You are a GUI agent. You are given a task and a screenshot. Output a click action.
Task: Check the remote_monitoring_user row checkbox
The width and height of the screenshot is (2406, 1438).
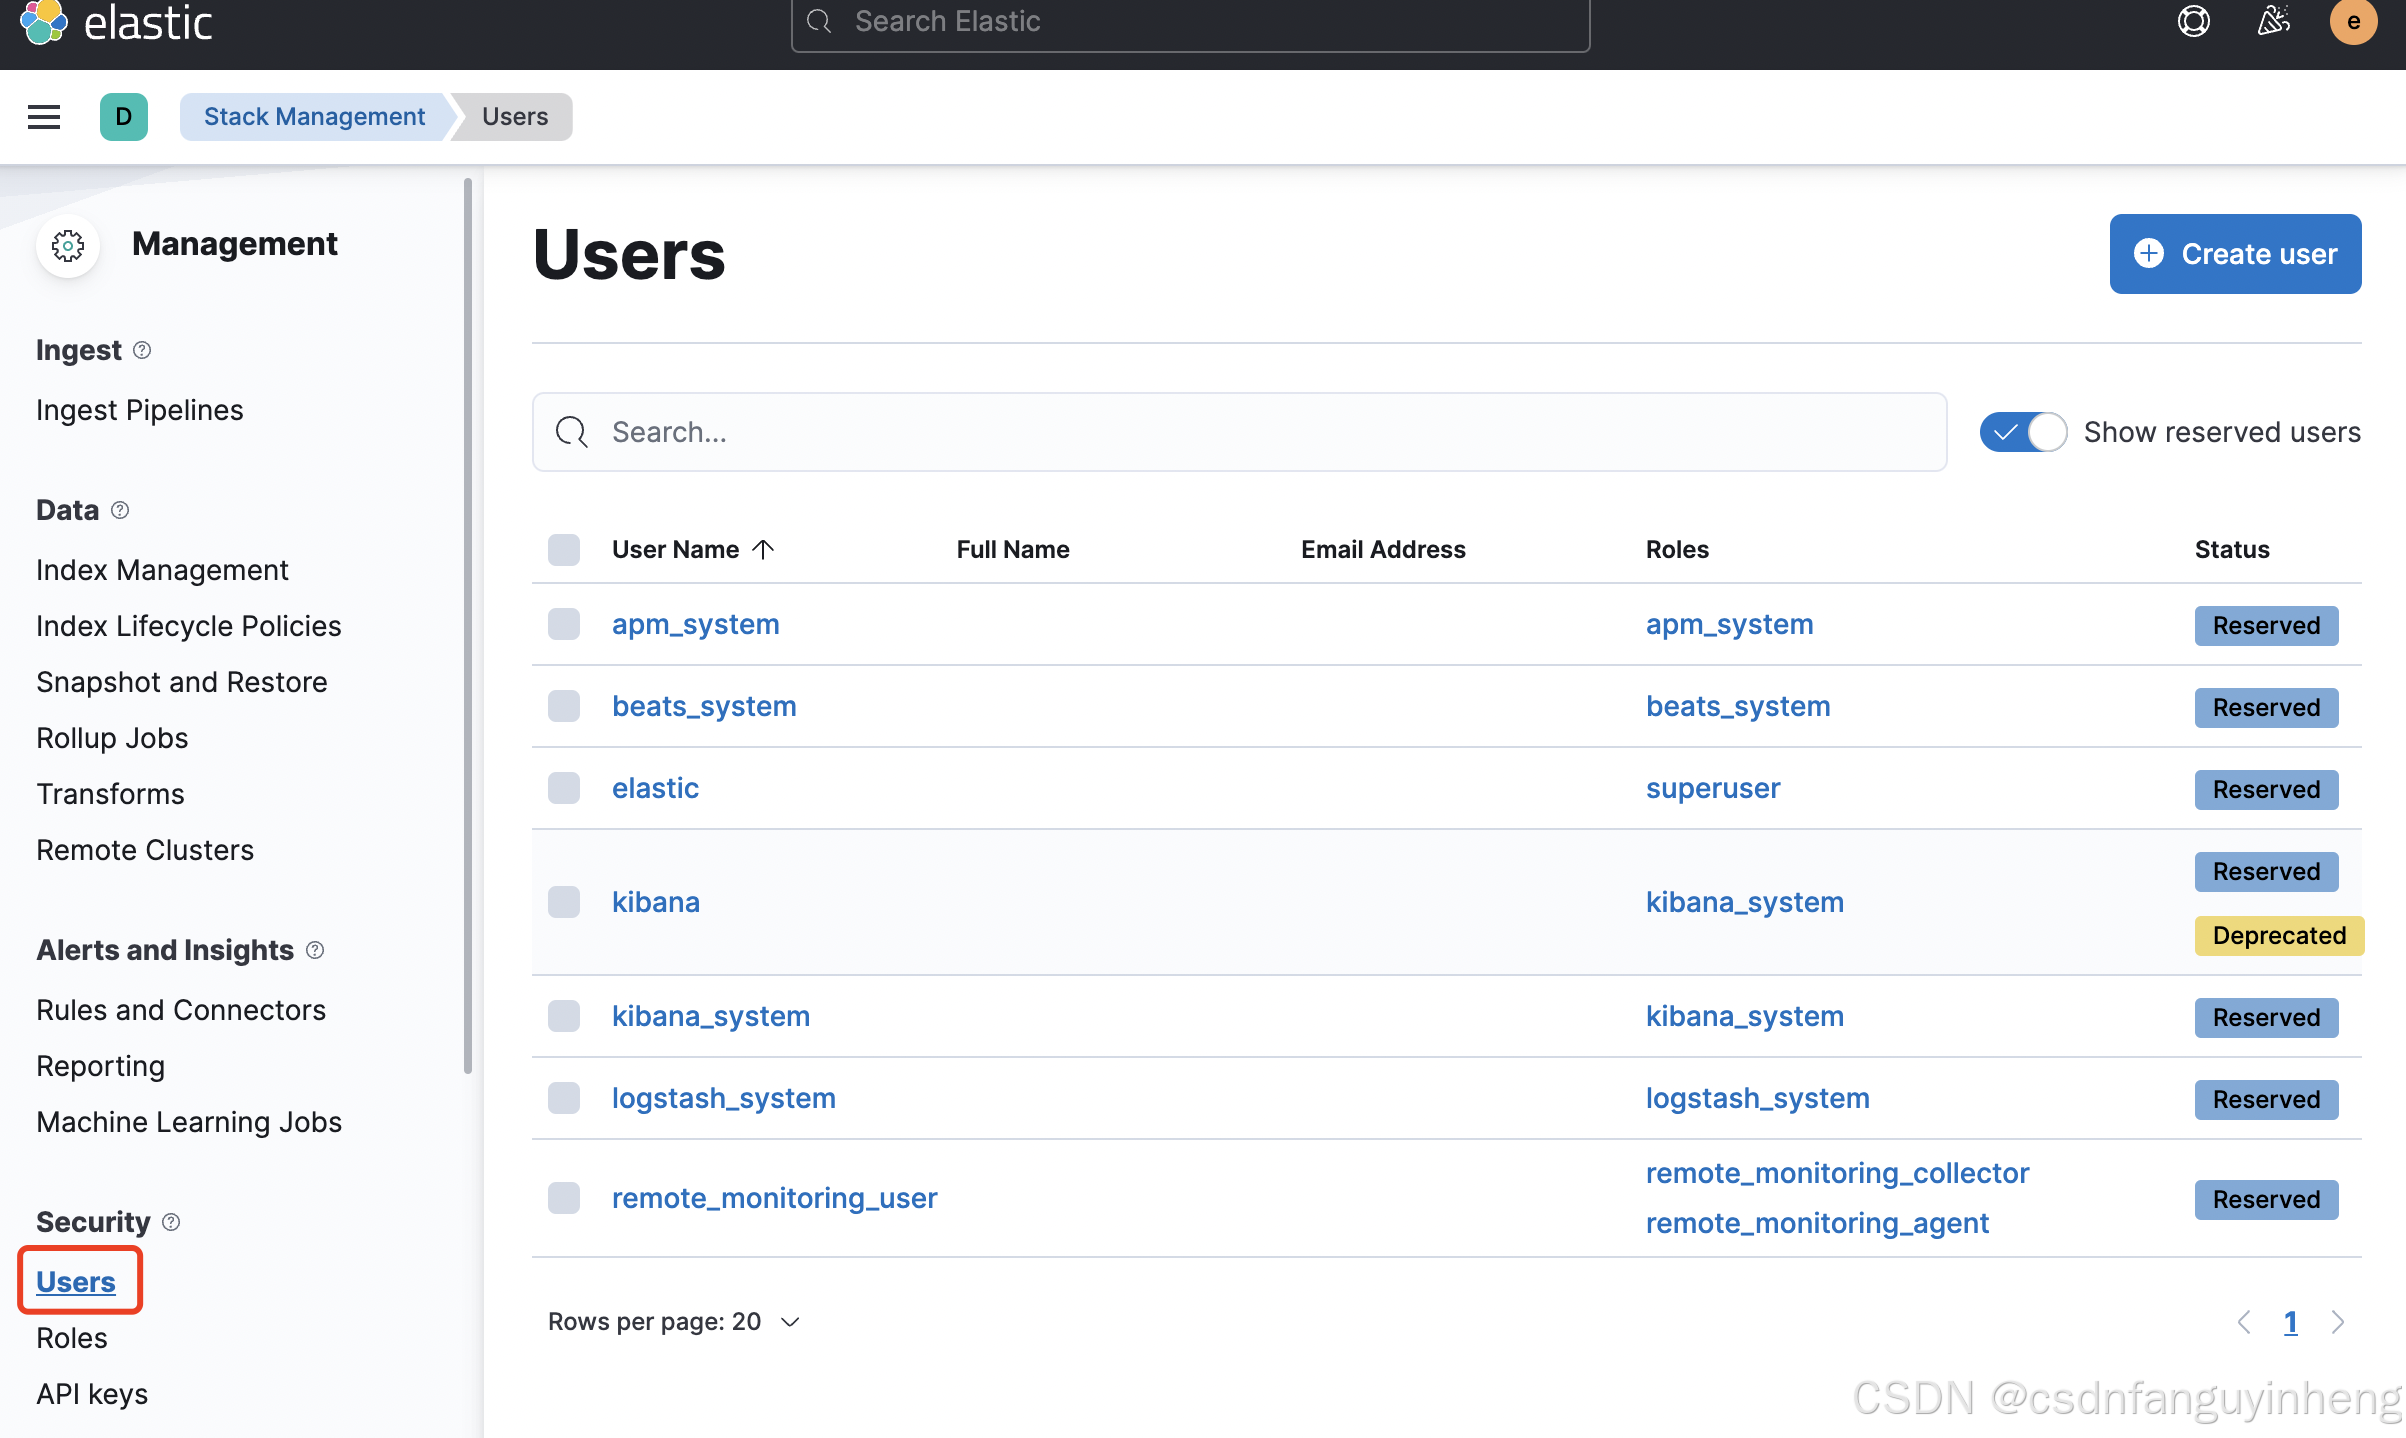(564, 1198)
